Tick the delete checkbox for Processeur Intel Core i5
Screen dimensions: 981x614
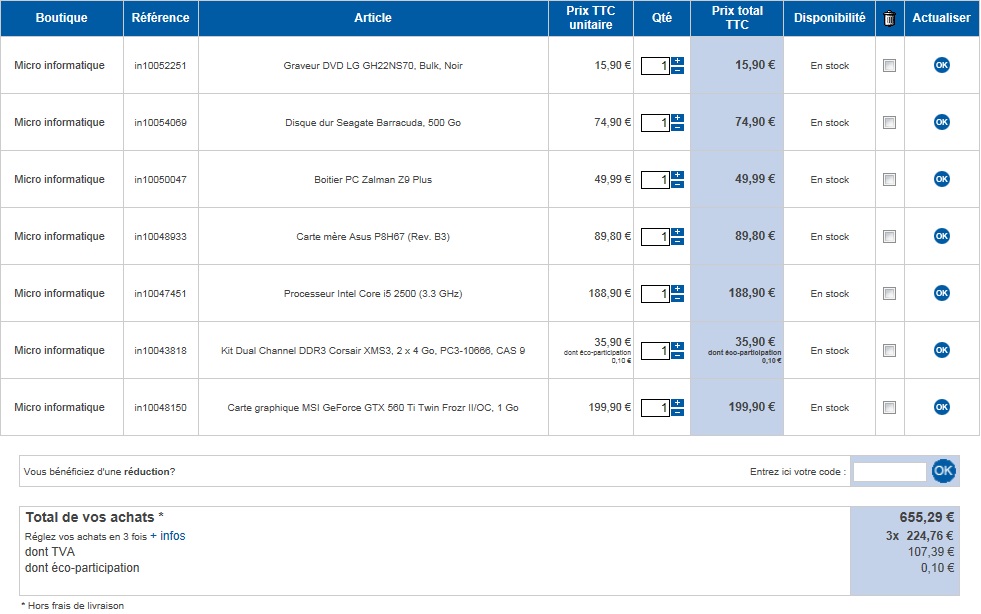889,294
